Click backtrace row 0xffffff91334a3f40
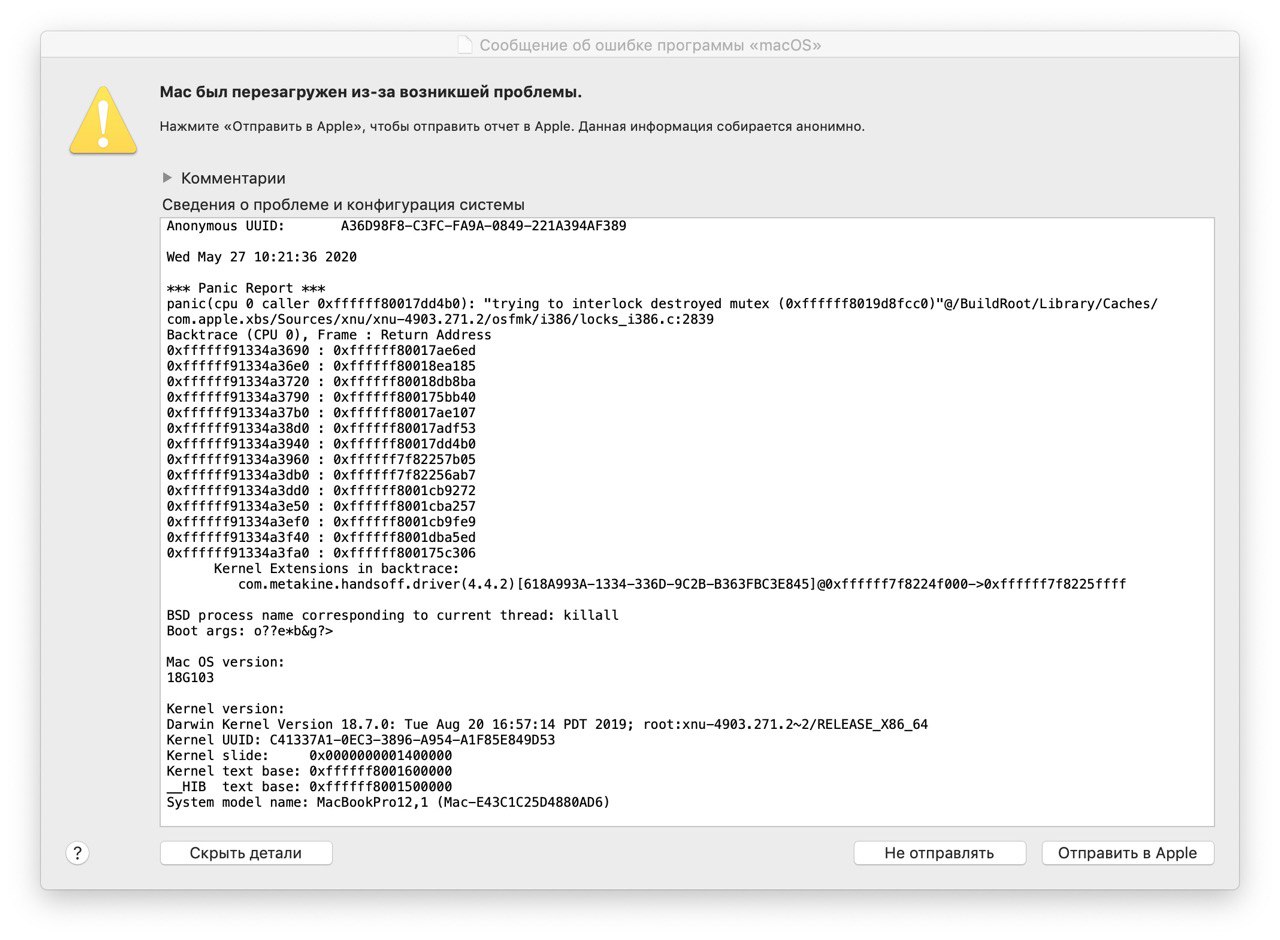The image size is (1280, 940). click(321, 537)
